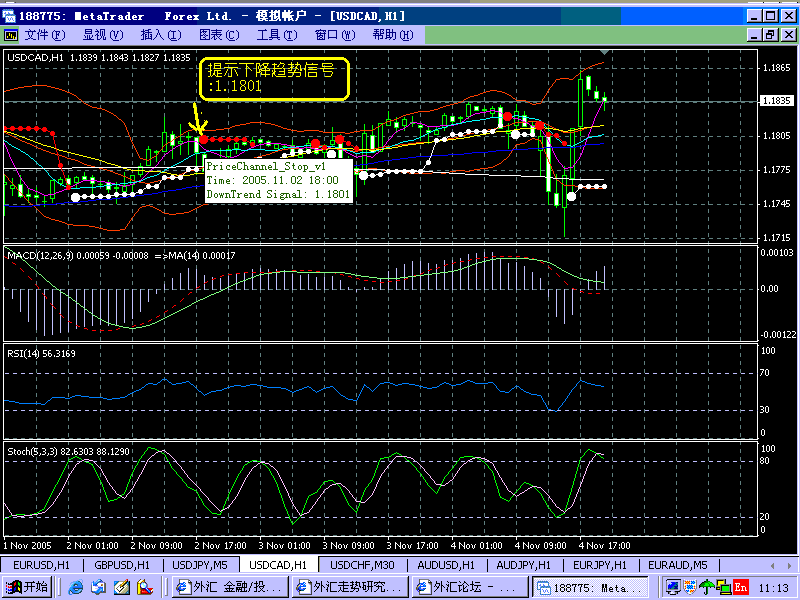Click the monitor icon in system tray
This screenshot has height=600, width=800.
(672, 587)
